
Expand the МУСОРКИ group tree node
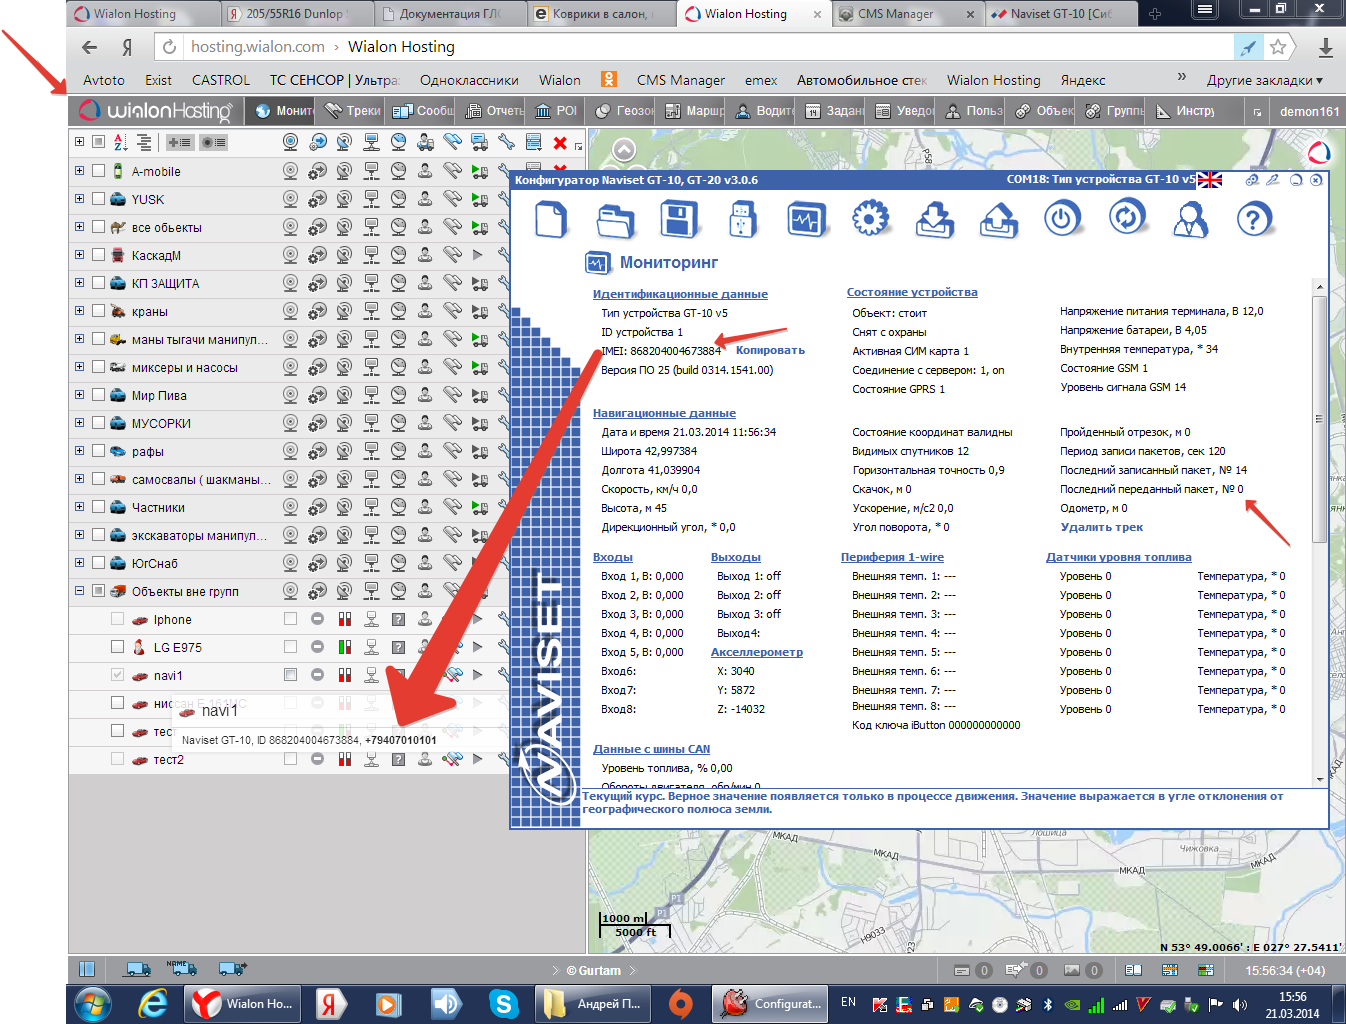click(x=79, y=423)
